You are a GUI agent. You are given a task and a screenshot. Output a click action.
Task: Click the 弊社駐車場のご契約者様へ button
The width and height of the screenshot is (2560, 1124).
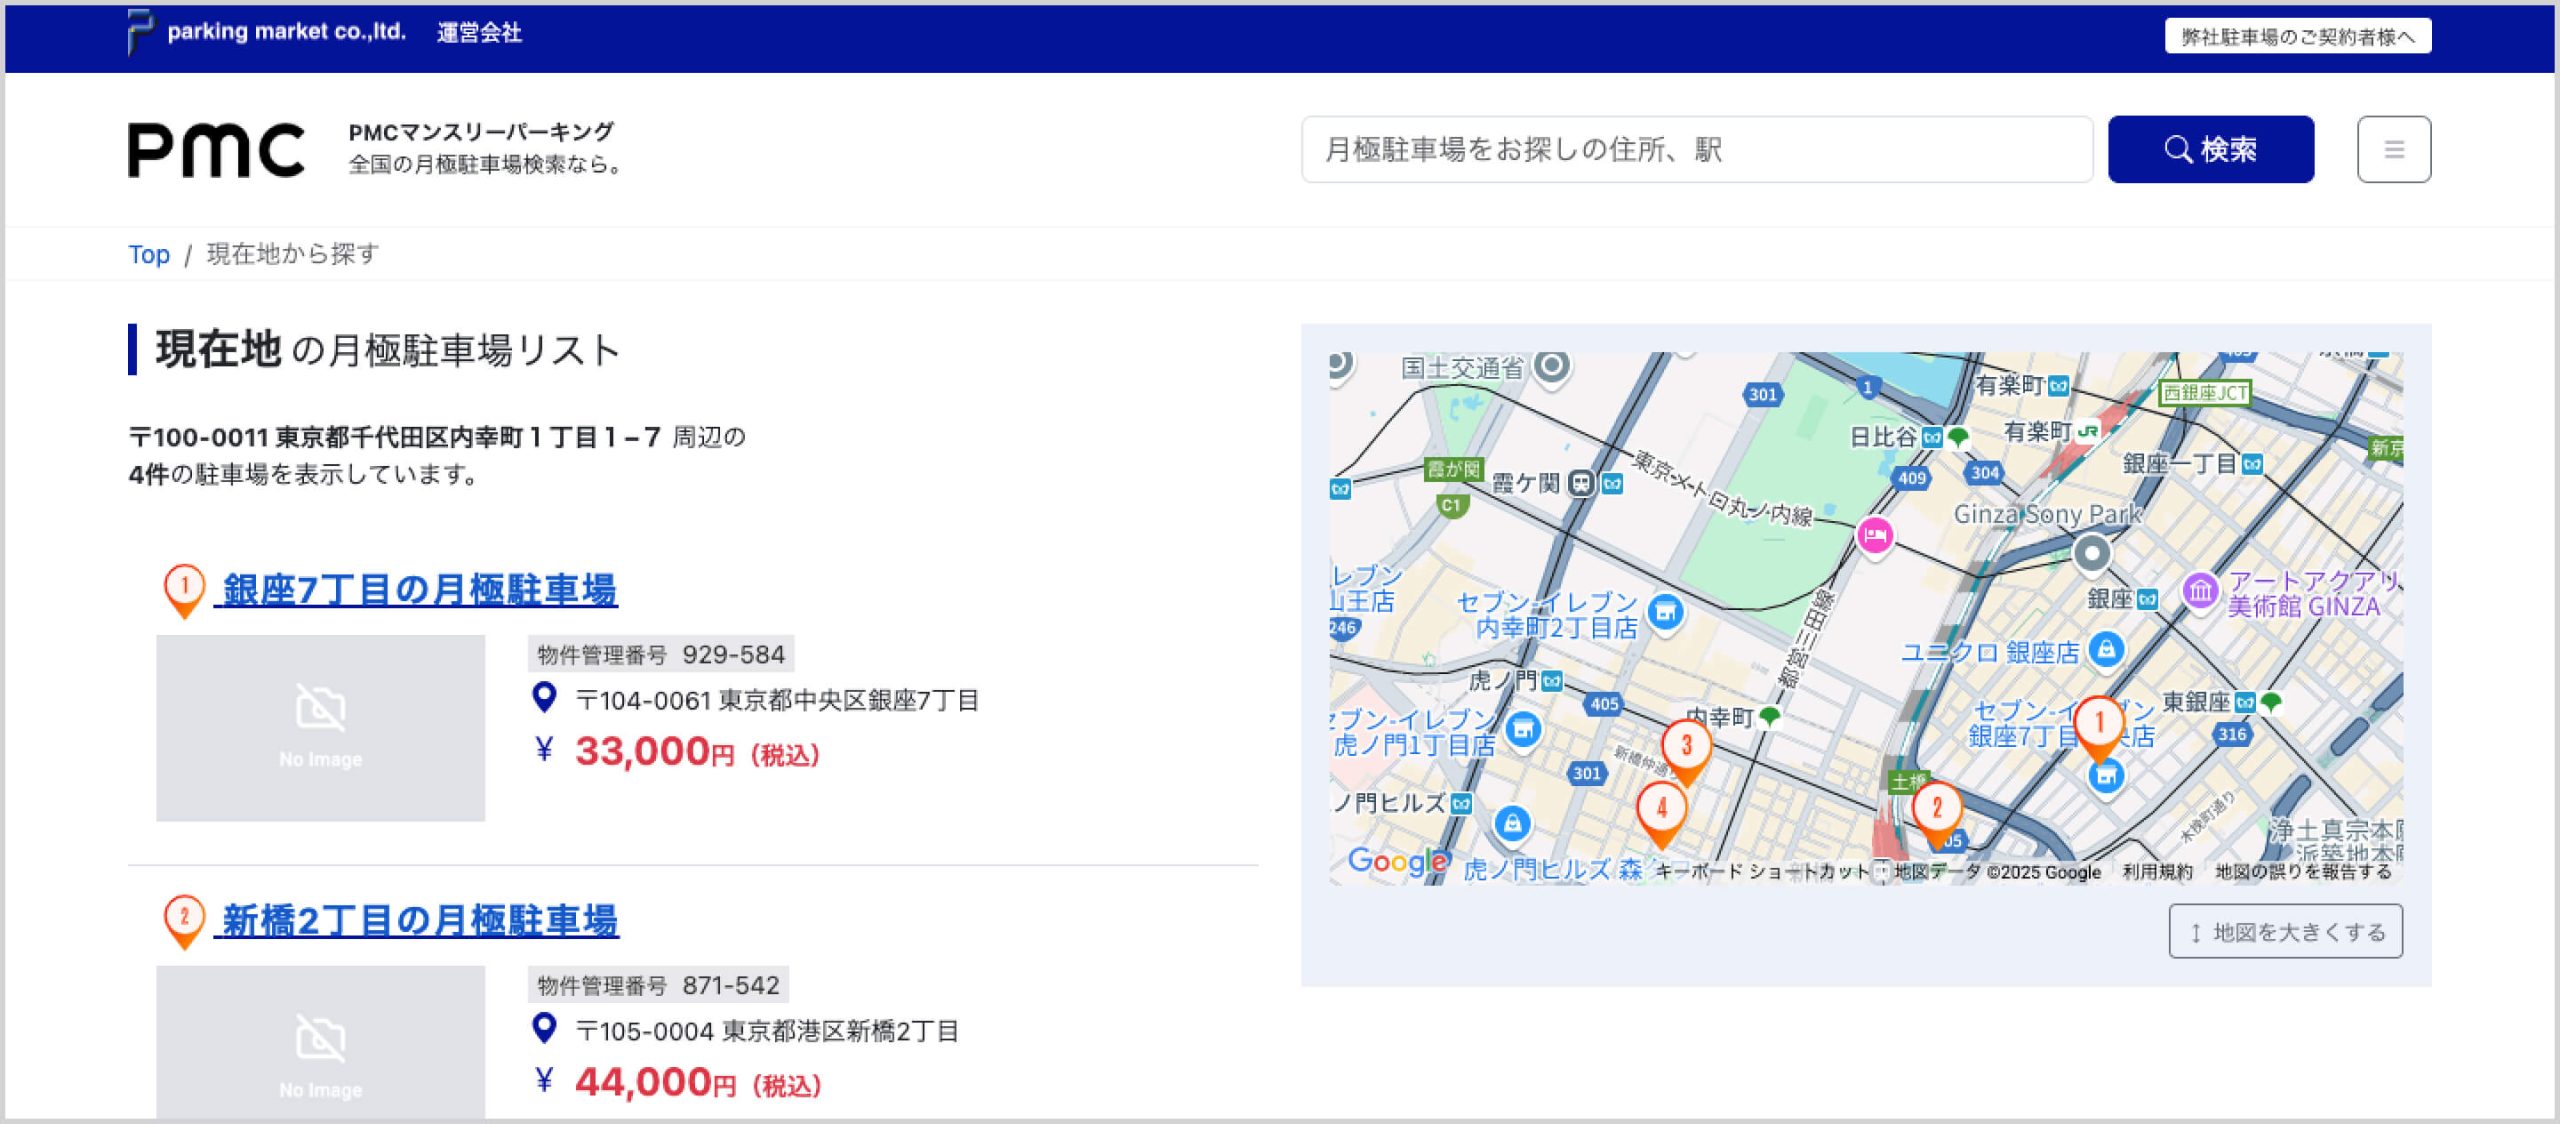pyautogui.click(x=2298, y=36)
